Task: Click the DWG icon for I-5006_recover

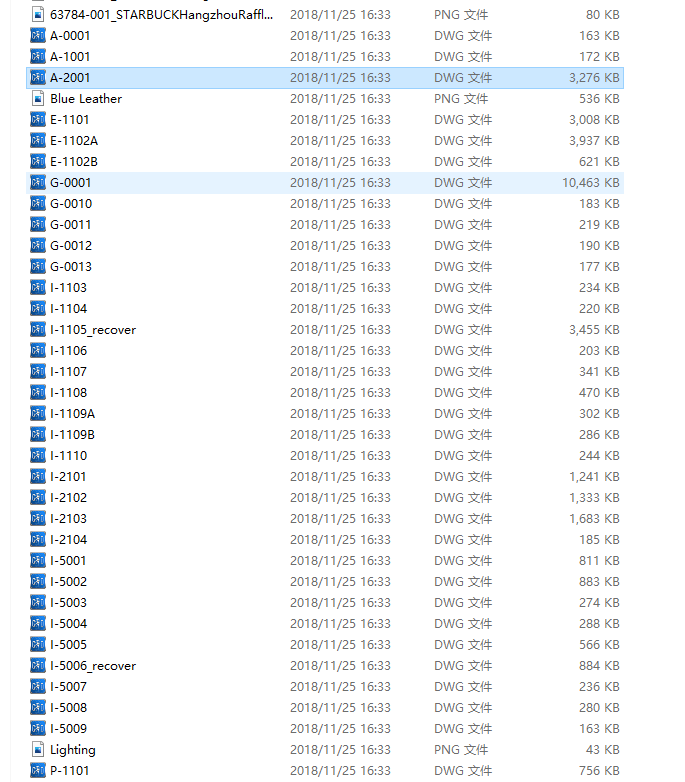Action: click(38, 666)
